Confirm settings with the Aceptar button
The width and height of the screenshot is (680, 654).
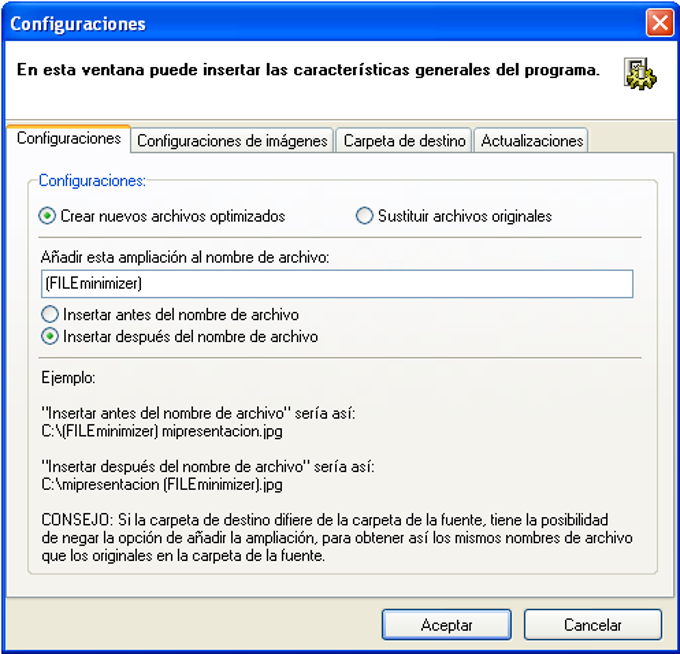(446, 625)
